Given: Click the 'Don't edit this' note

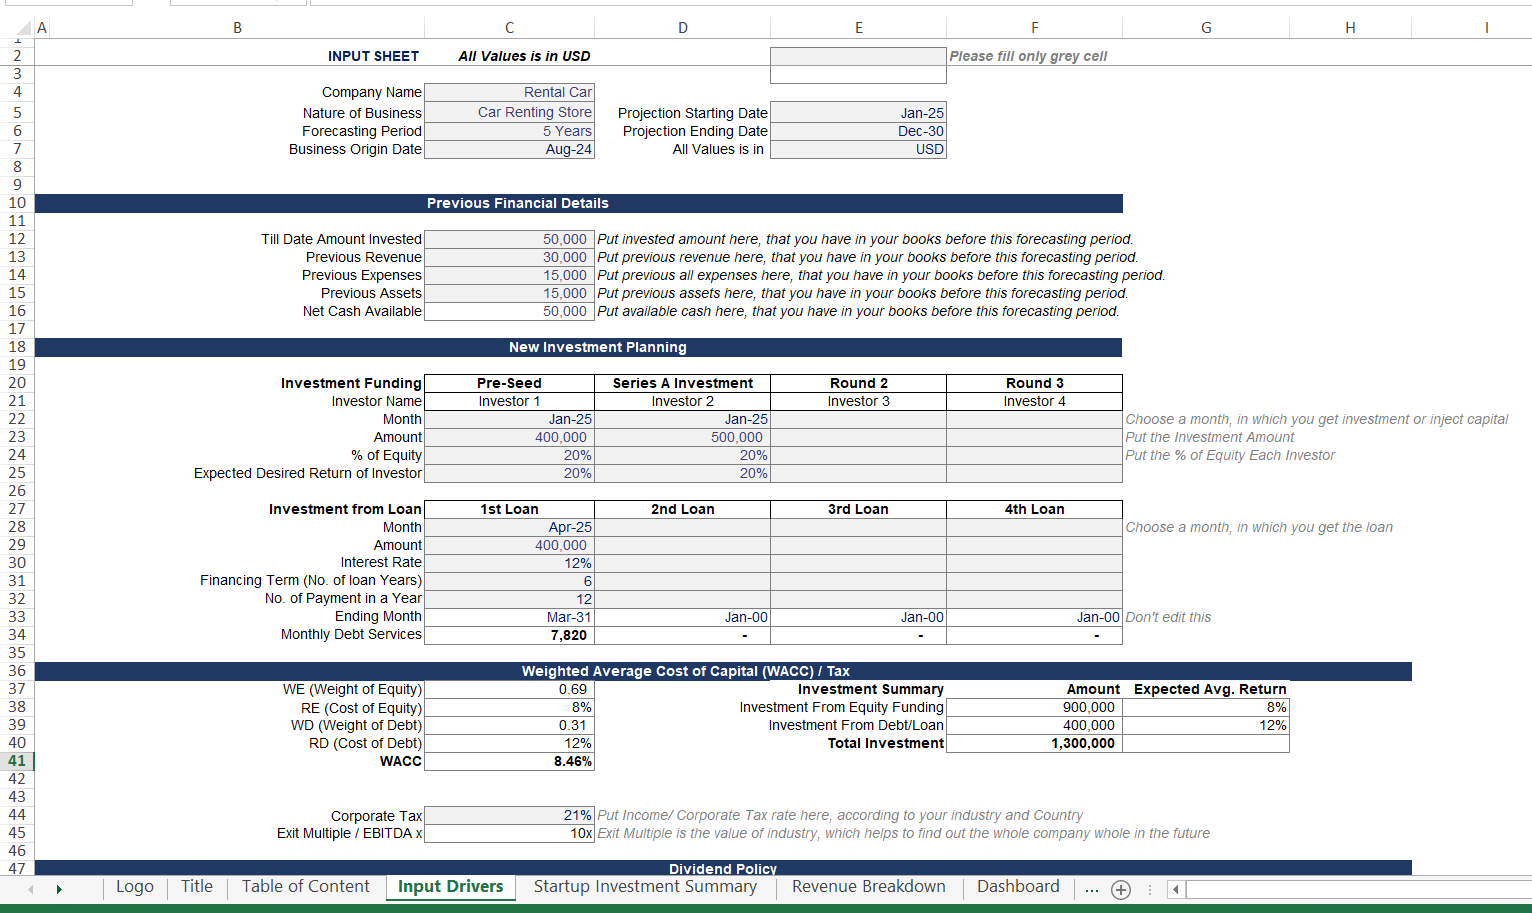Looking at the screenshot, I should (x=1168, y=617).
